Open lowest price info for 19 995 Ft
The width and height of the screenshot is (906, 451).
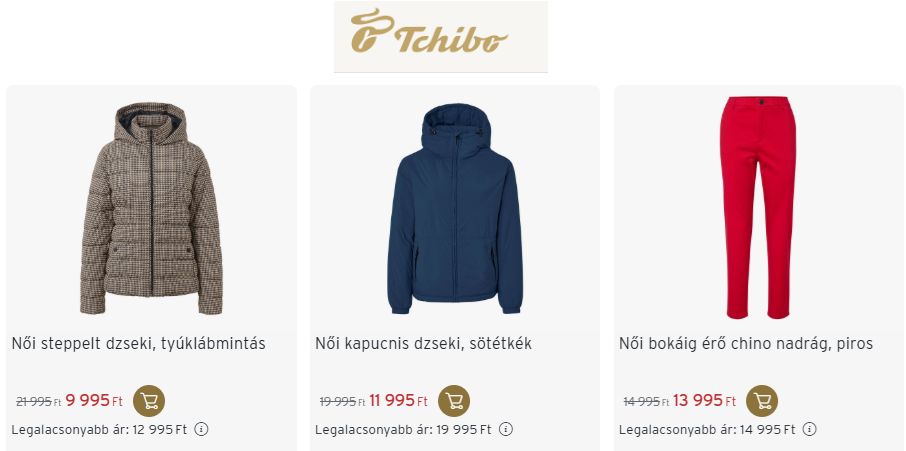506,430
